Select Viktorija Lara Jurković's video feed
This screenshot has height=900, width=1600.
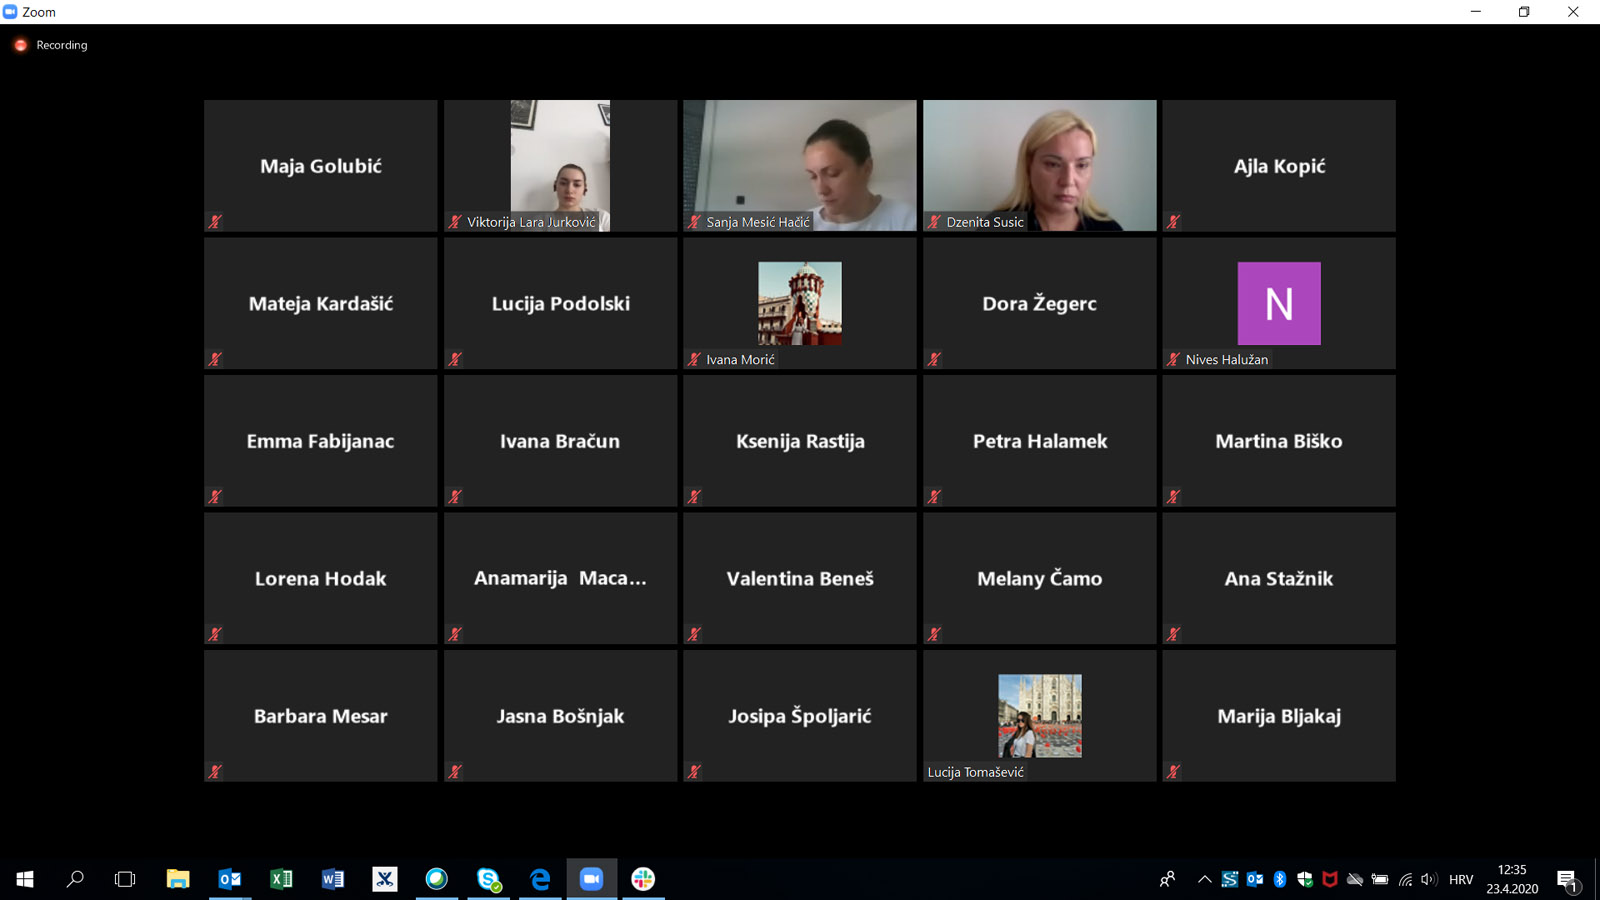[560, 165]
